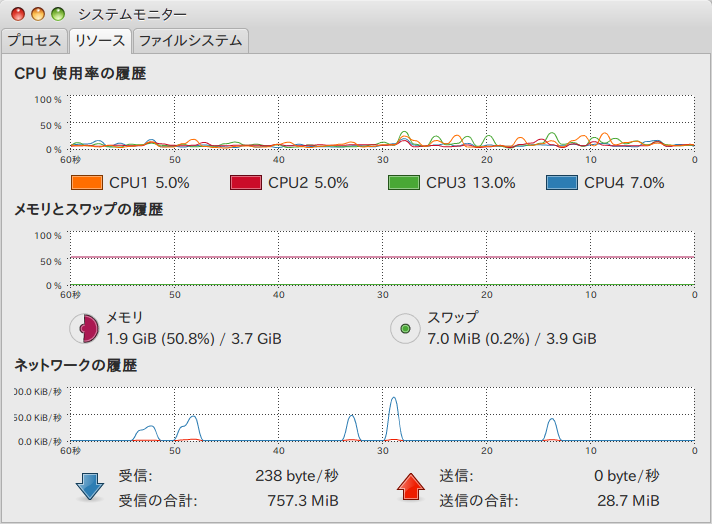
Task: Open the red CPU2 color picker
Action: click(246, 183)
